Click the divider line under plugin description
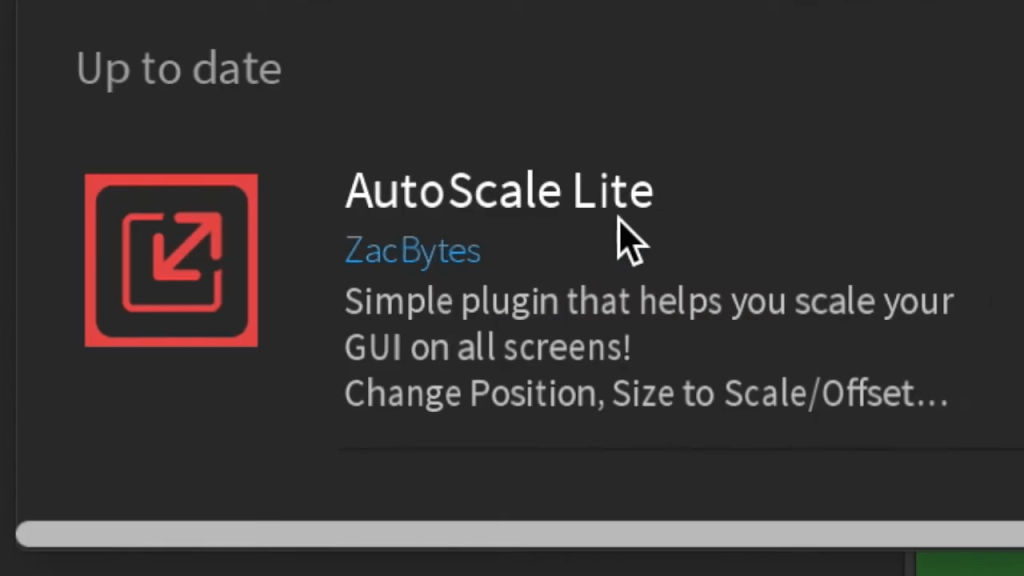1024x576 pixels. (682, 448)
